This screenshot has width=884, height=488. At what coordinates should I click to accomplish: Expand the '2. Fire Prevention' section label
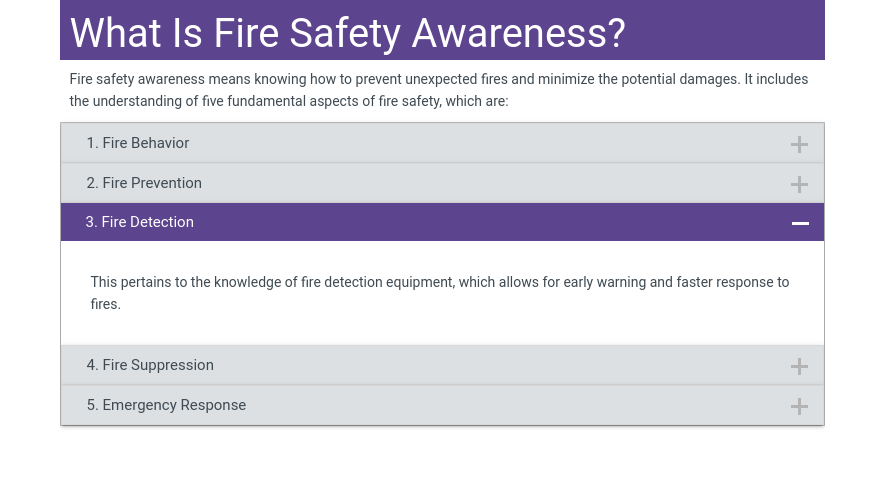click(144, 183)
